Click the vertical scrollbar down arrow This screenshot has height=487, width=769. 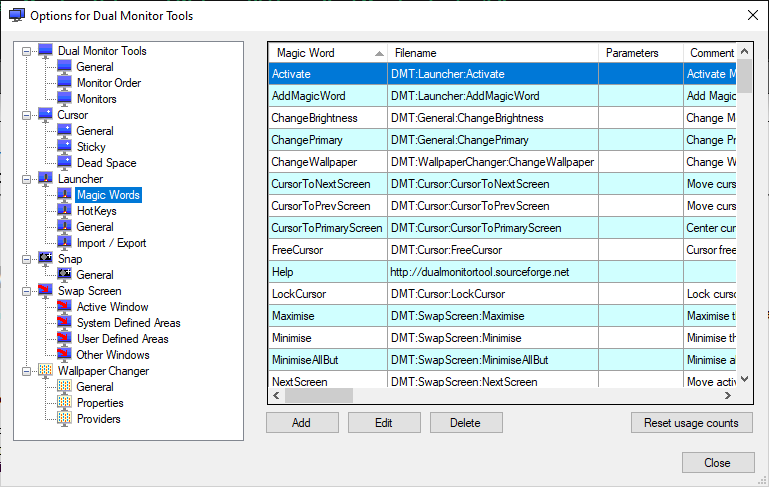pos(744,379)
